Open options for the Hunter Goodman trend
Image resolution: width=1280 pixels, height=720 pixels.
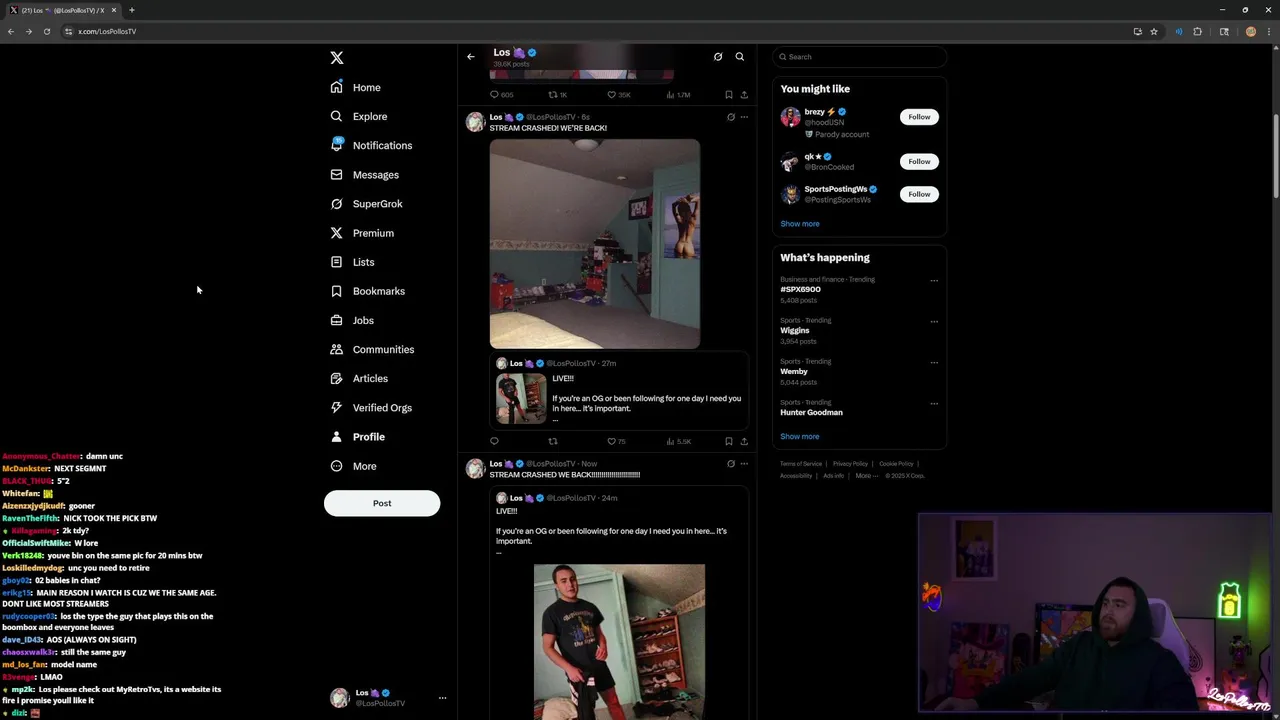[x=934, y=404]
